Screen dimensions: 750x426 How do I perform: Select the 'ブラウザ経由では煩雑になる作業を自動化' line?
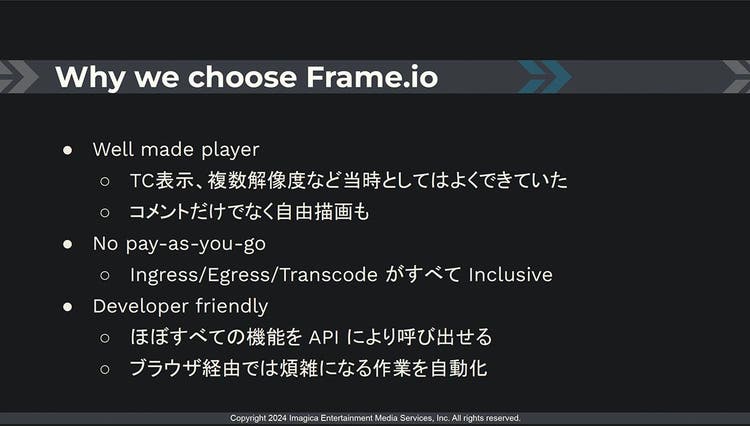(309, 369)
